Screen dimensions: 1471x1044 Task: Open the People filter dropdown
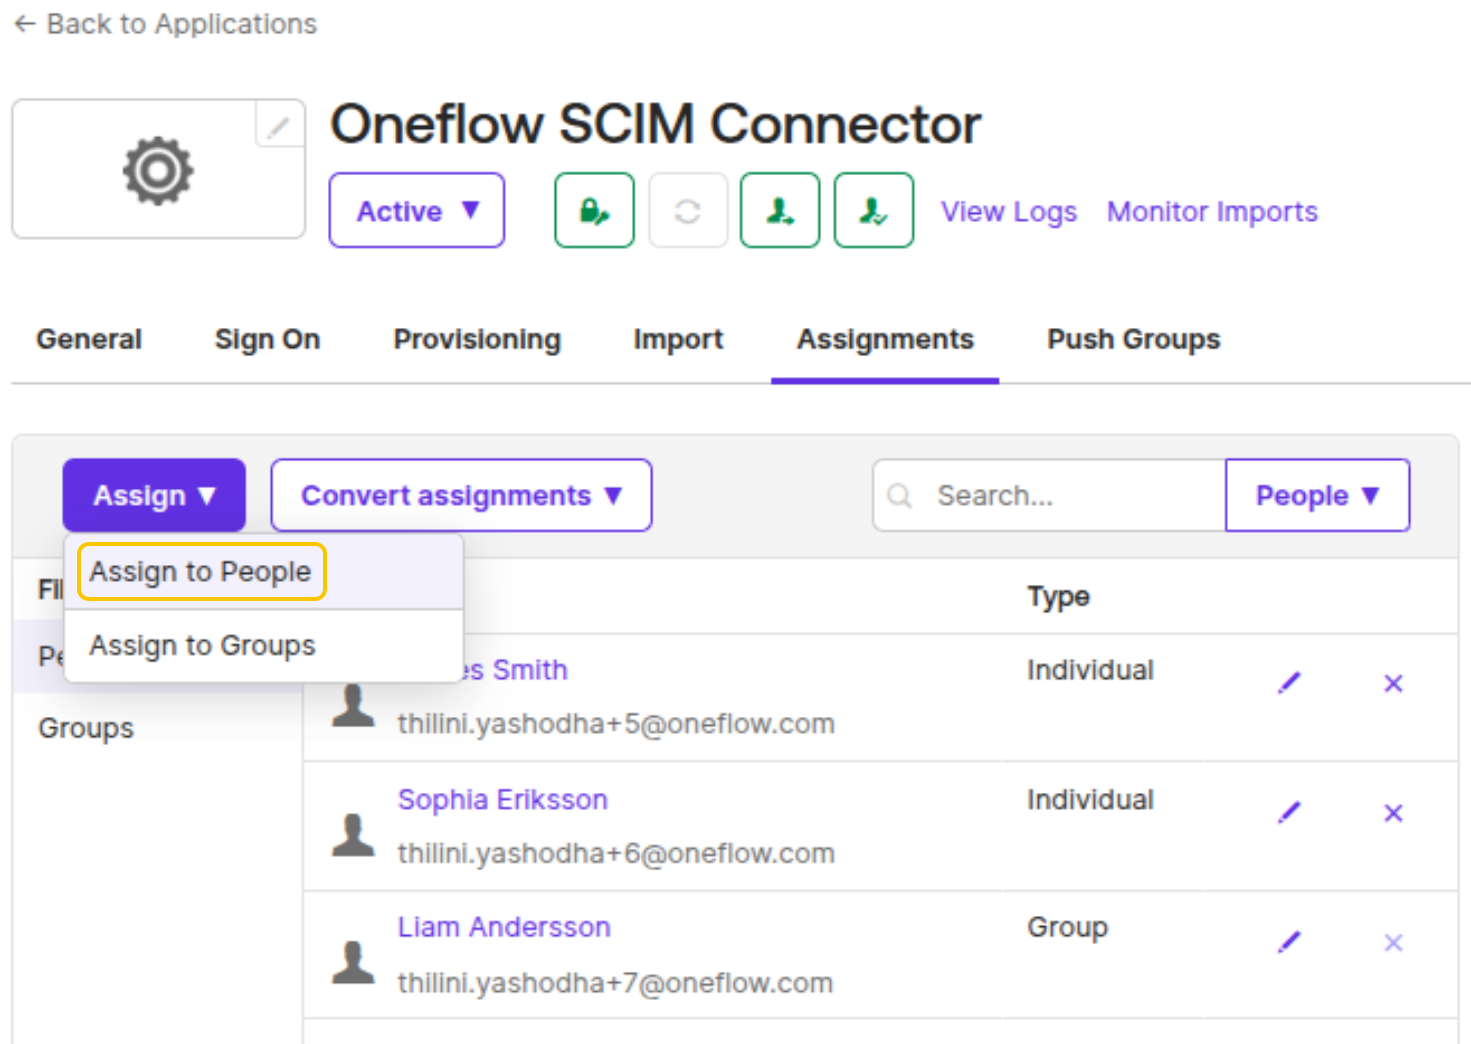(1317, 495)
